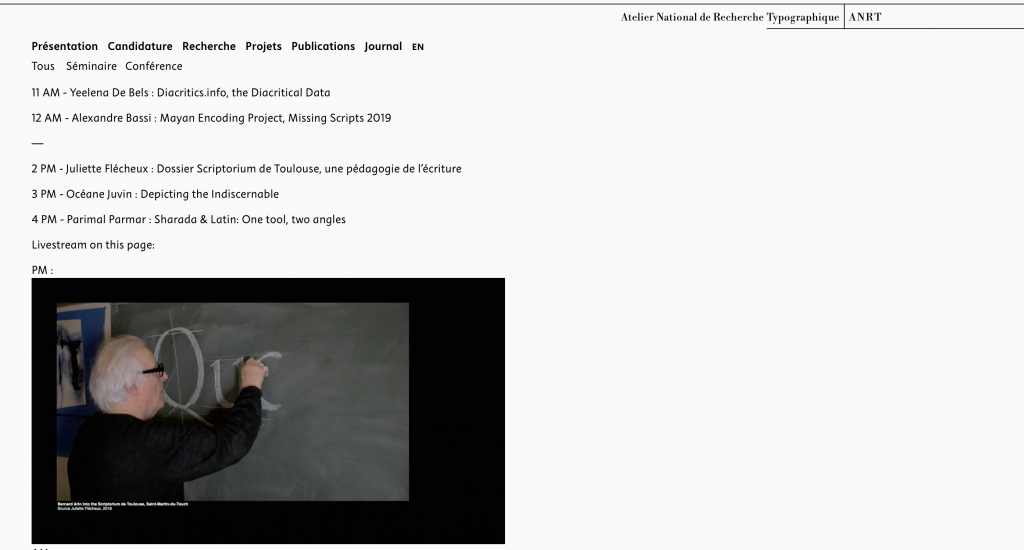Filter journal by Séminaire
1024x550 pixels.
(x=91, y=66)
